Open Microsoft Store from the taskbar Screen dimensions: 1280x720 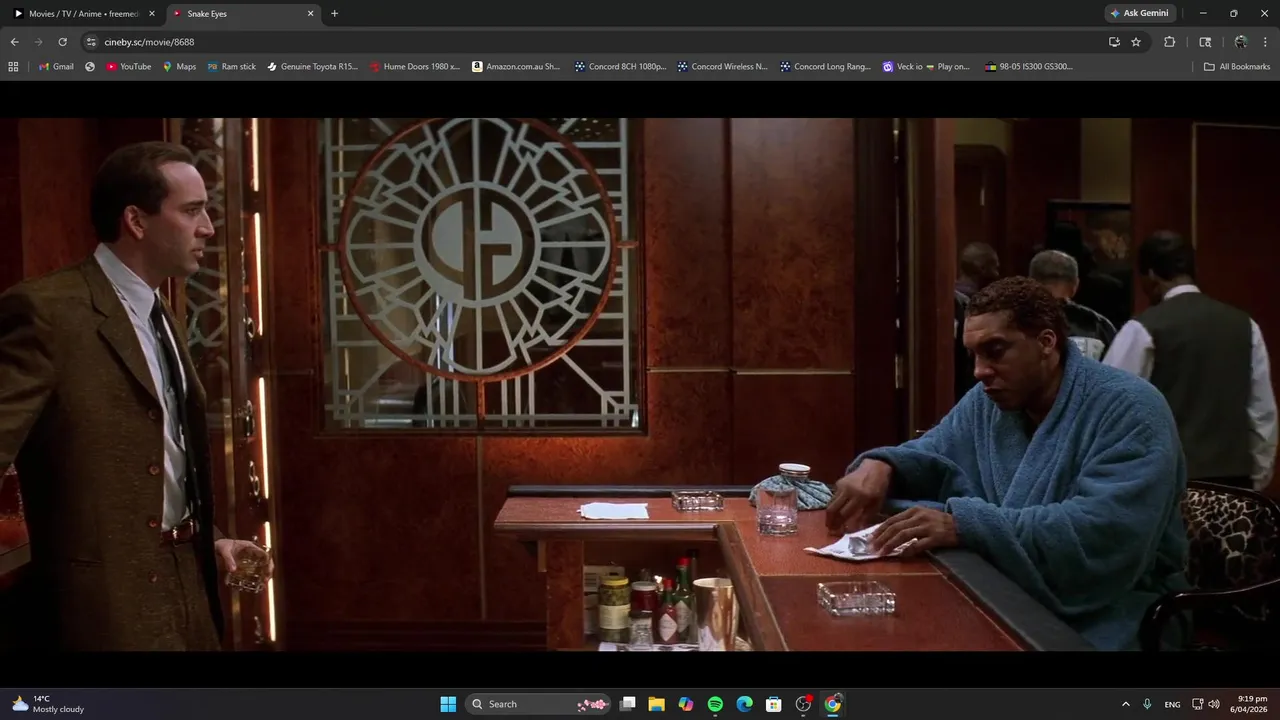pos(773,704)
